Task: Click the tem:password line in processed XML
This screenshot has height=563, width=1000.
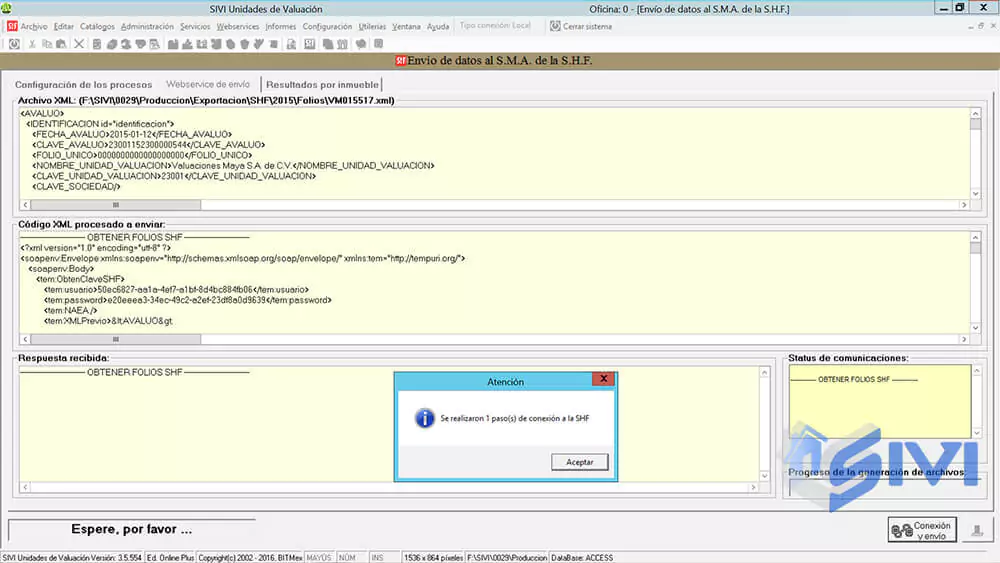Action: [x=188, y=300]
